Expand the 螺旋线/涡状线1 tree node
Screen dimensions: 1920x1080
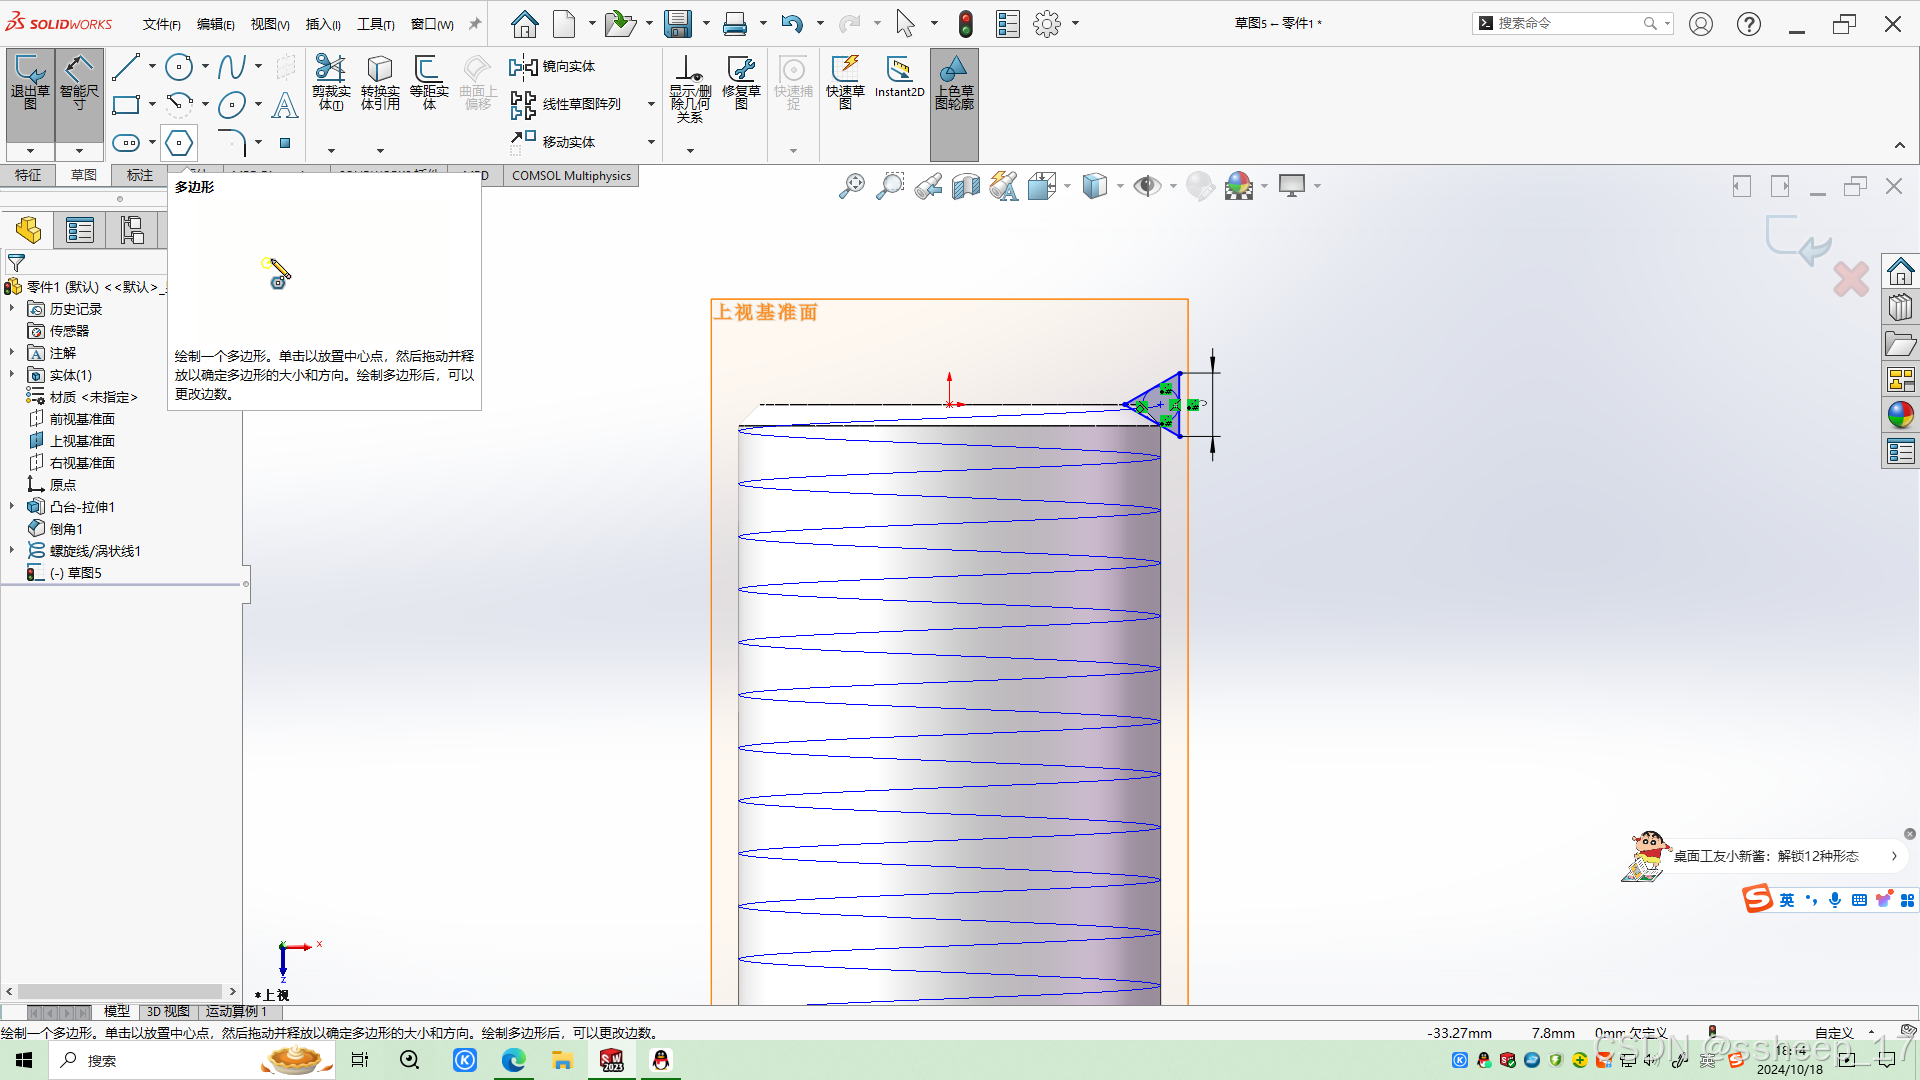coord(12,551)
